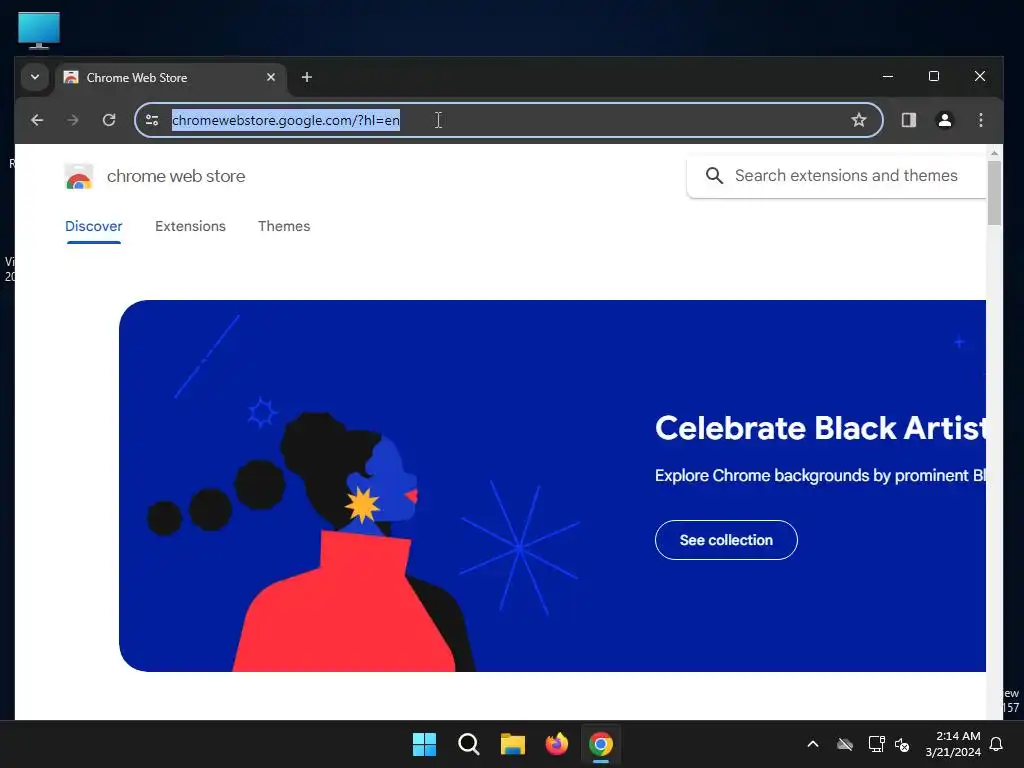
Task: Open the Chrome profile icon
Action: click(x=944, y=120)
